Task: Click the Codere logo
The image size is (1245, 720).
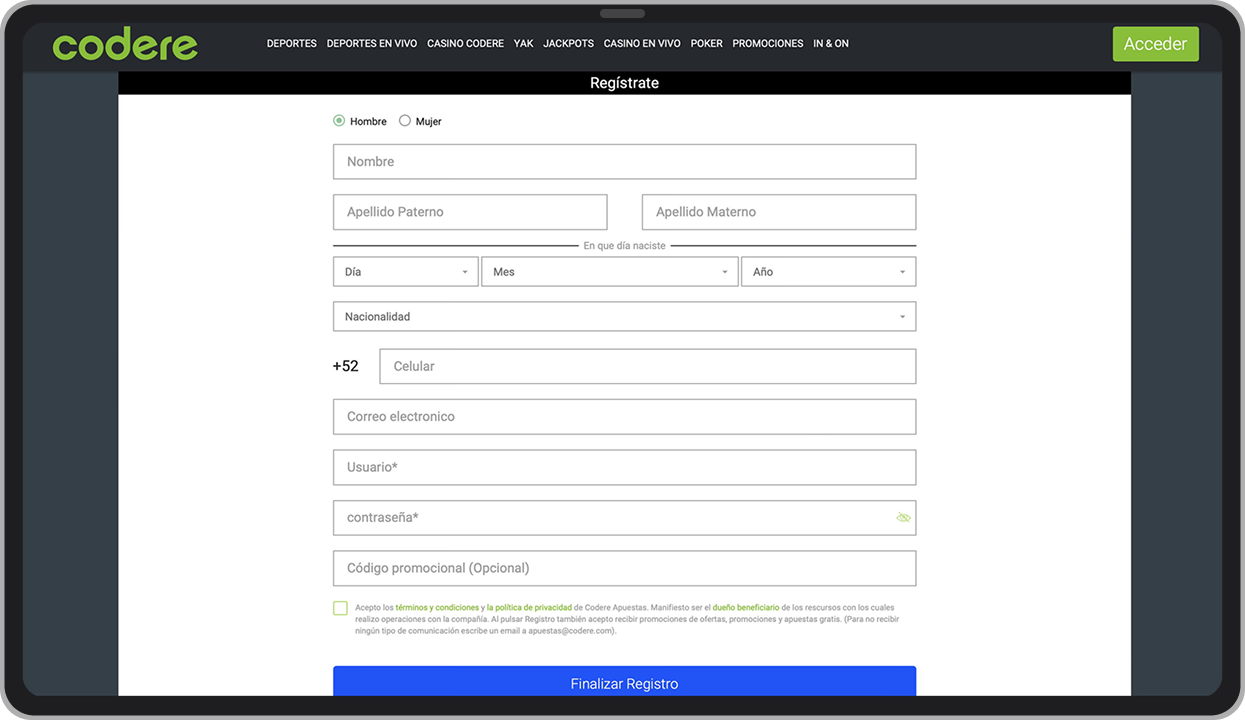Action: pyautogui.click(x=124, y=42)
